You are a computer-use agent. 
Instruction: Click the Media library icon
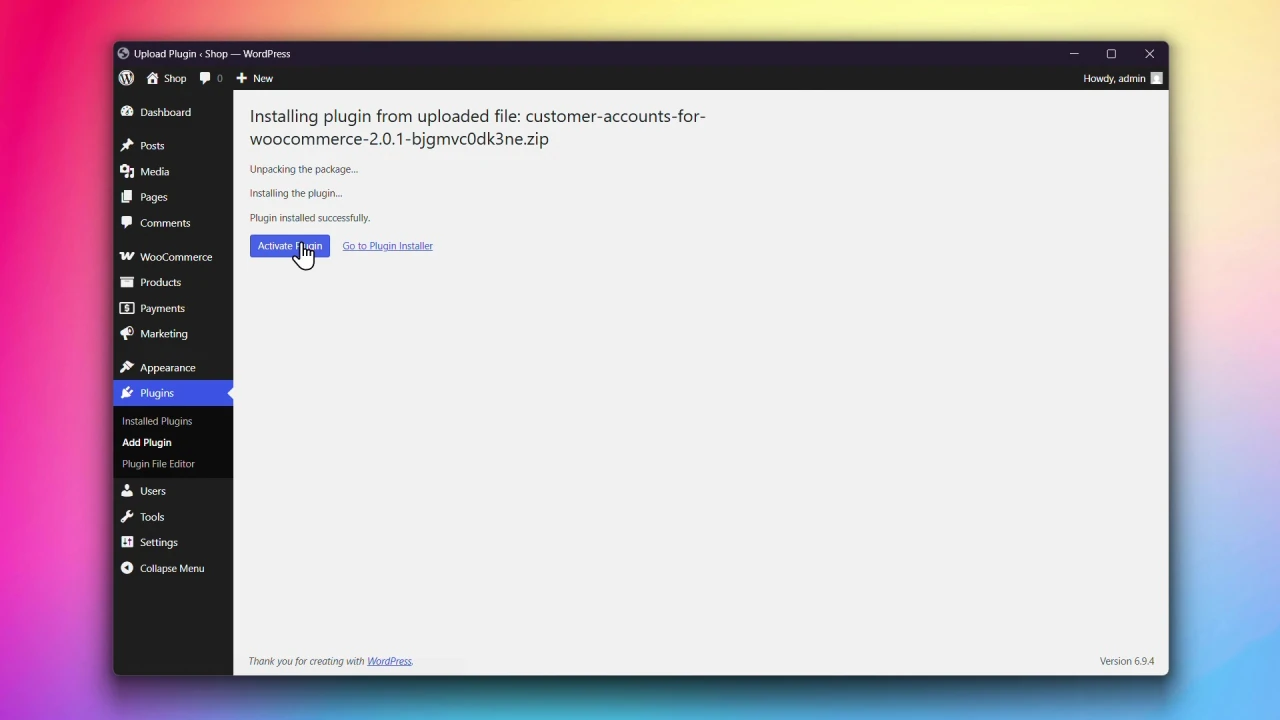[127, 172]
